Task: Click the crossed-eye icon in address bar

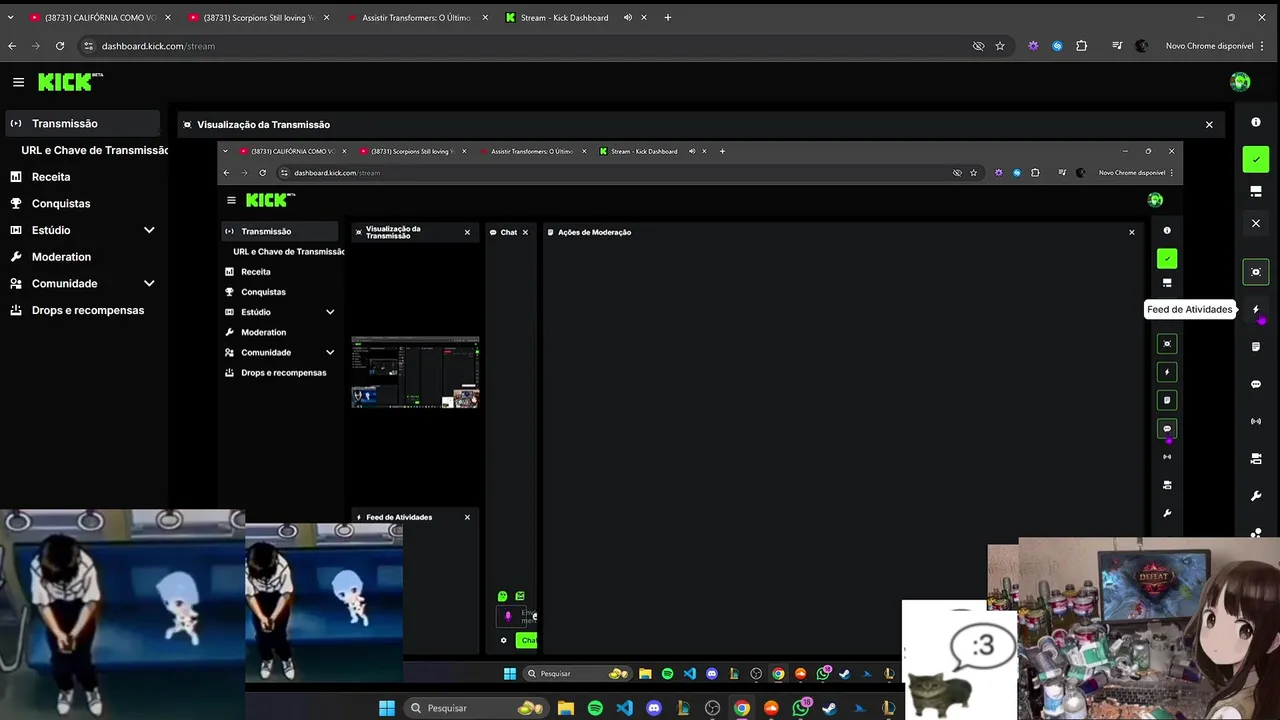Action: click(x=978, y=46)
